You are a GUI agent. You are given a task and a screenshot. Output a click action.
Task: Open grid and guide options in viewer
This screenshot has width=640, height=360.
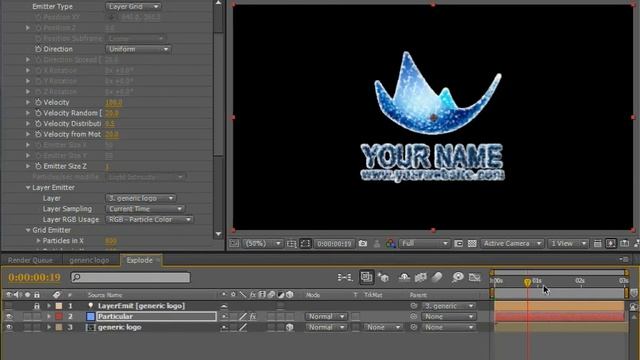pos(291,244)
